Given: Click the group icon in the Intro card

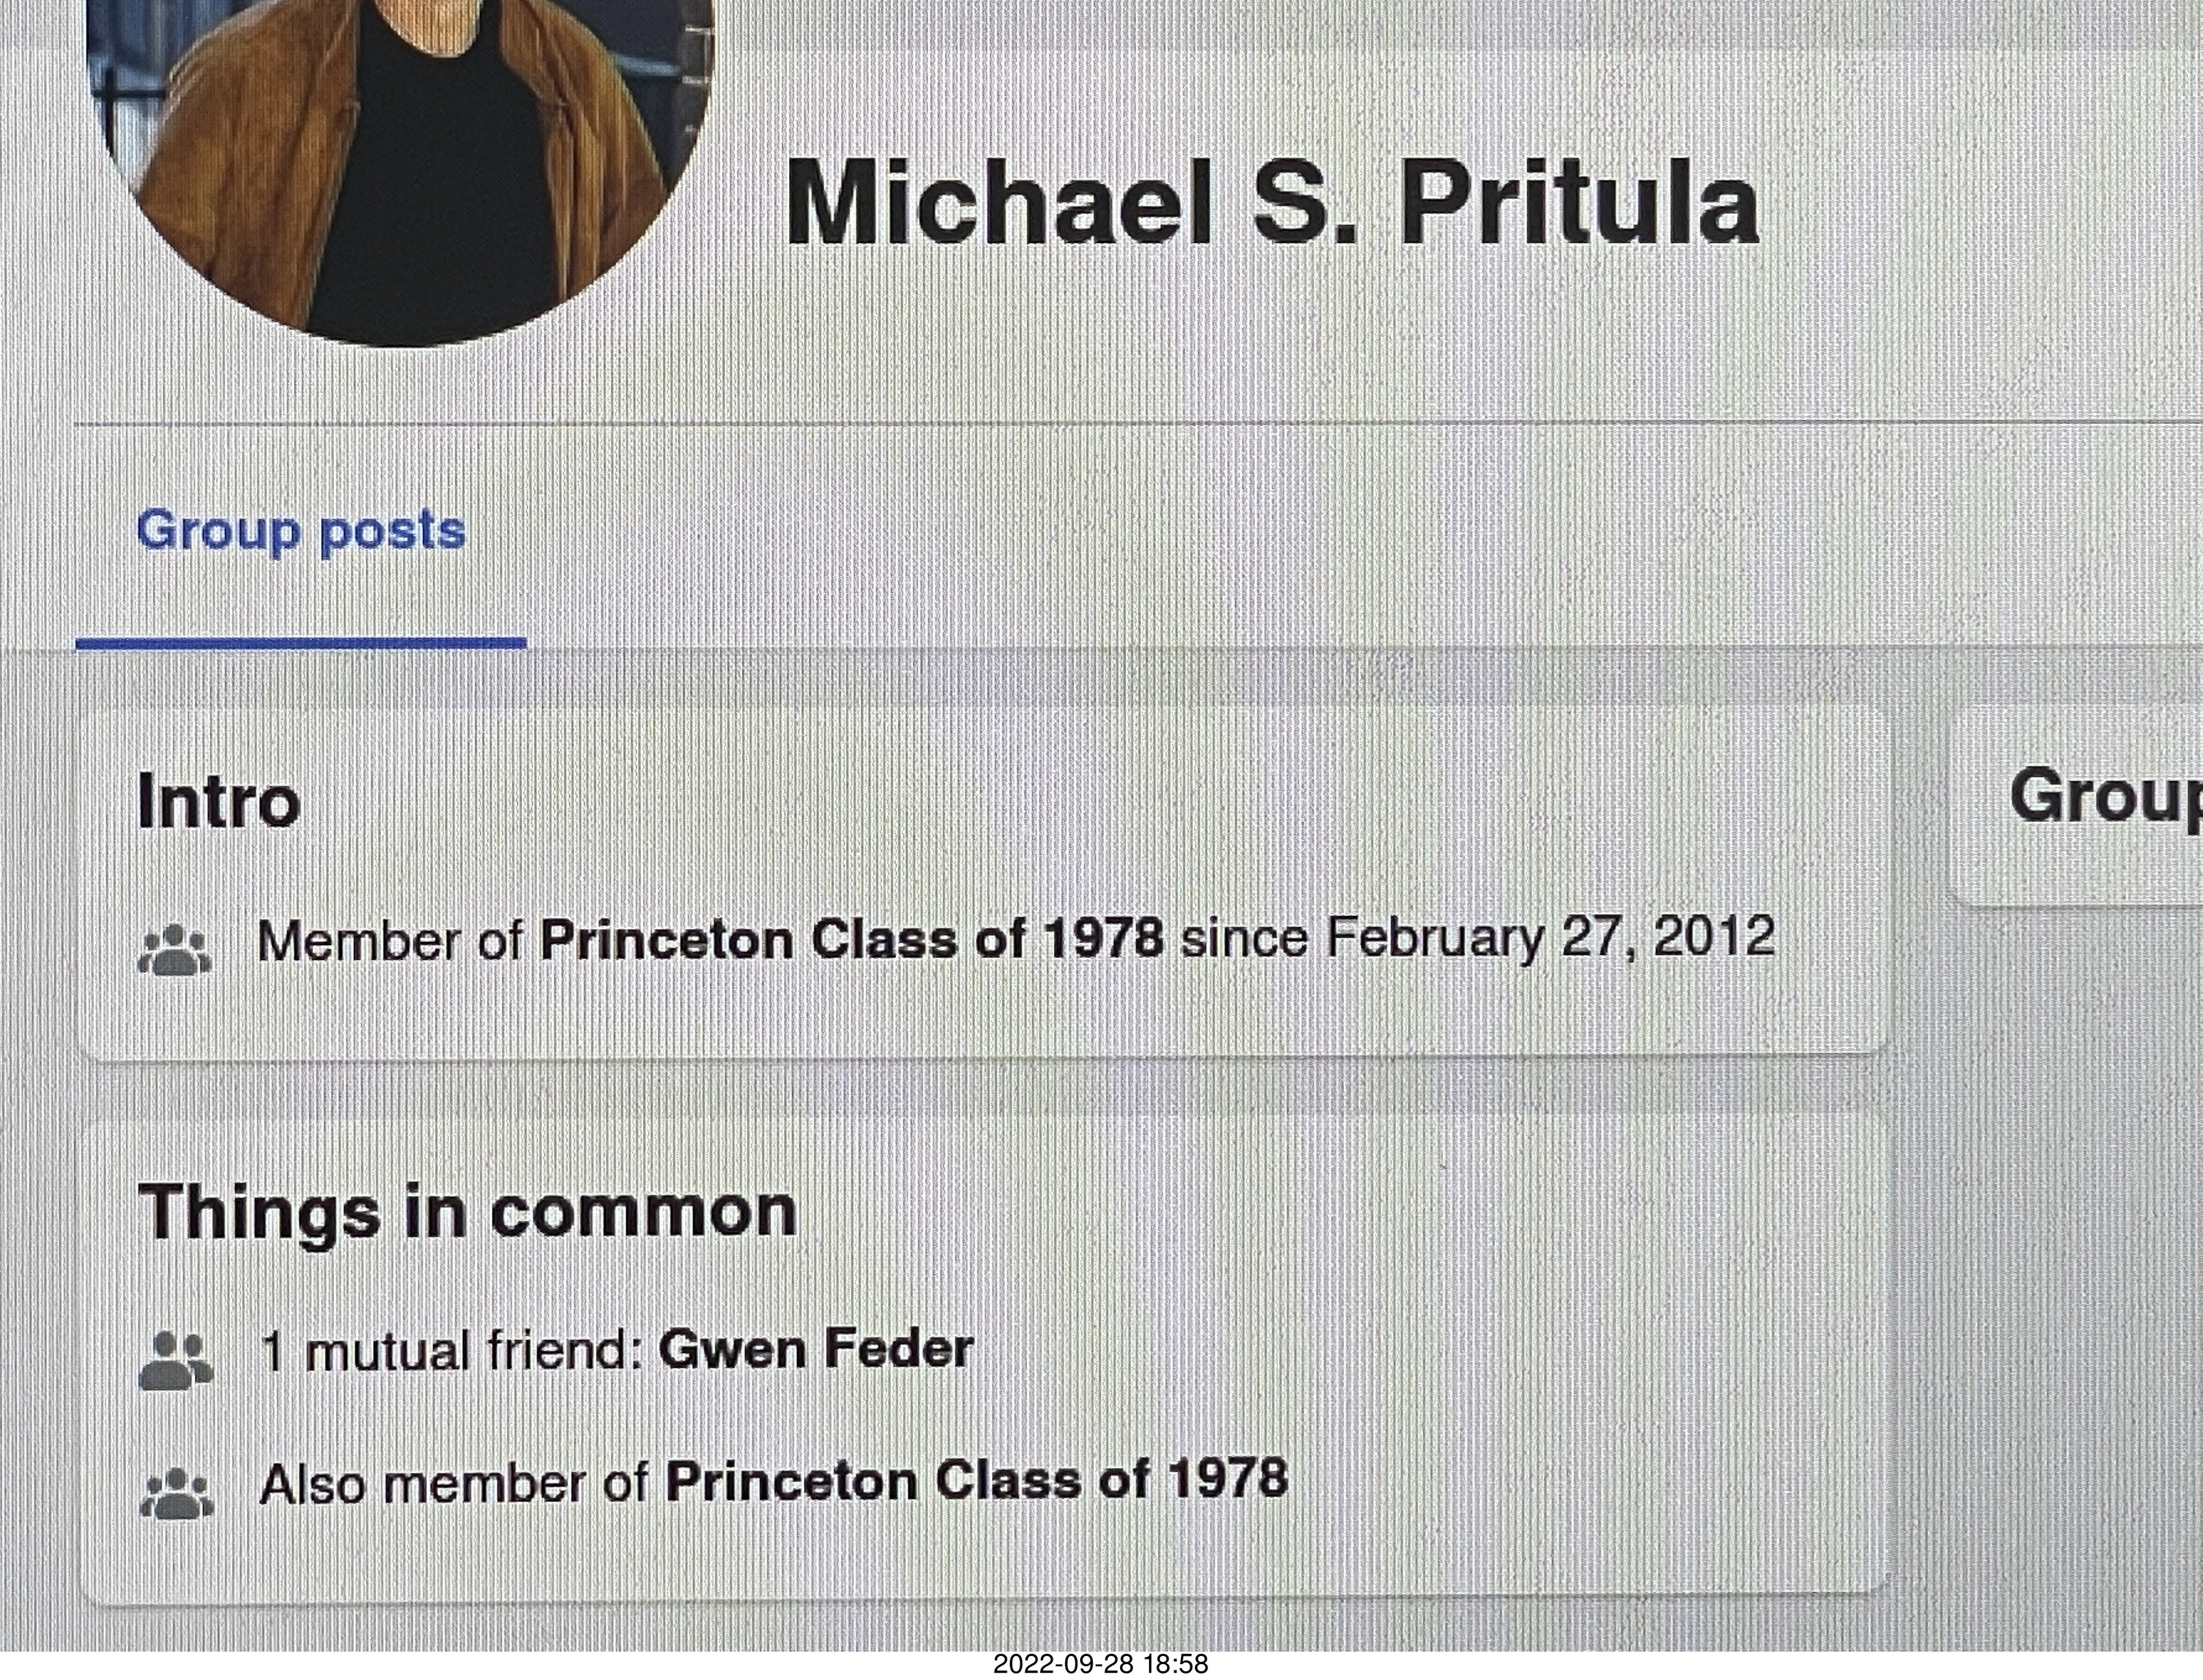Looking at the screenshot, I should [x=174, y=949].
